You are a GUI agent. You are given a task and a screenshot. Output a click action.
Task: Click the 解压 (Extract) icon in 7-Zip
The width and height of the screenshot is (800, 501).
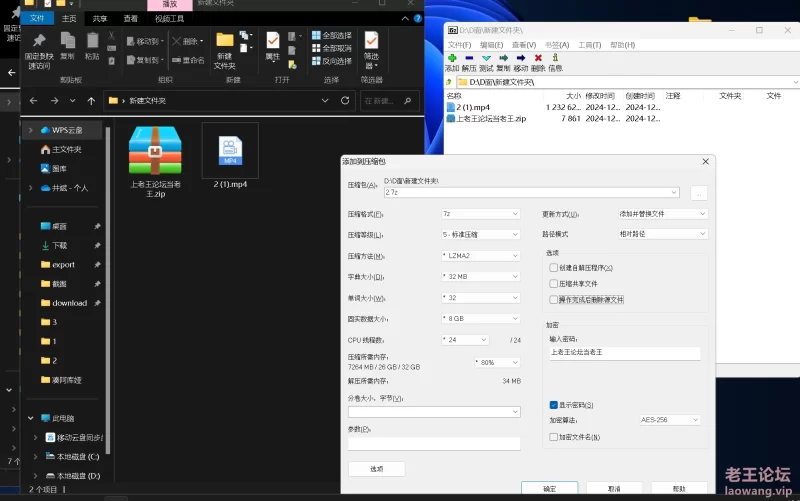(x=470, y=58)
